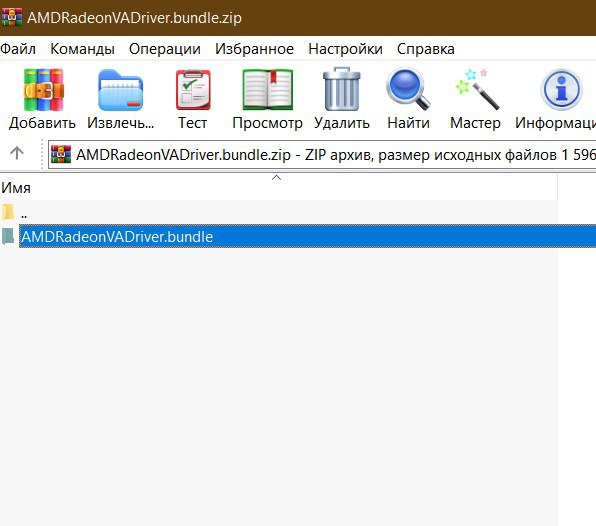Open the Команды menu
The width and height of the screenshot is (596, 526).
point(82,49)
